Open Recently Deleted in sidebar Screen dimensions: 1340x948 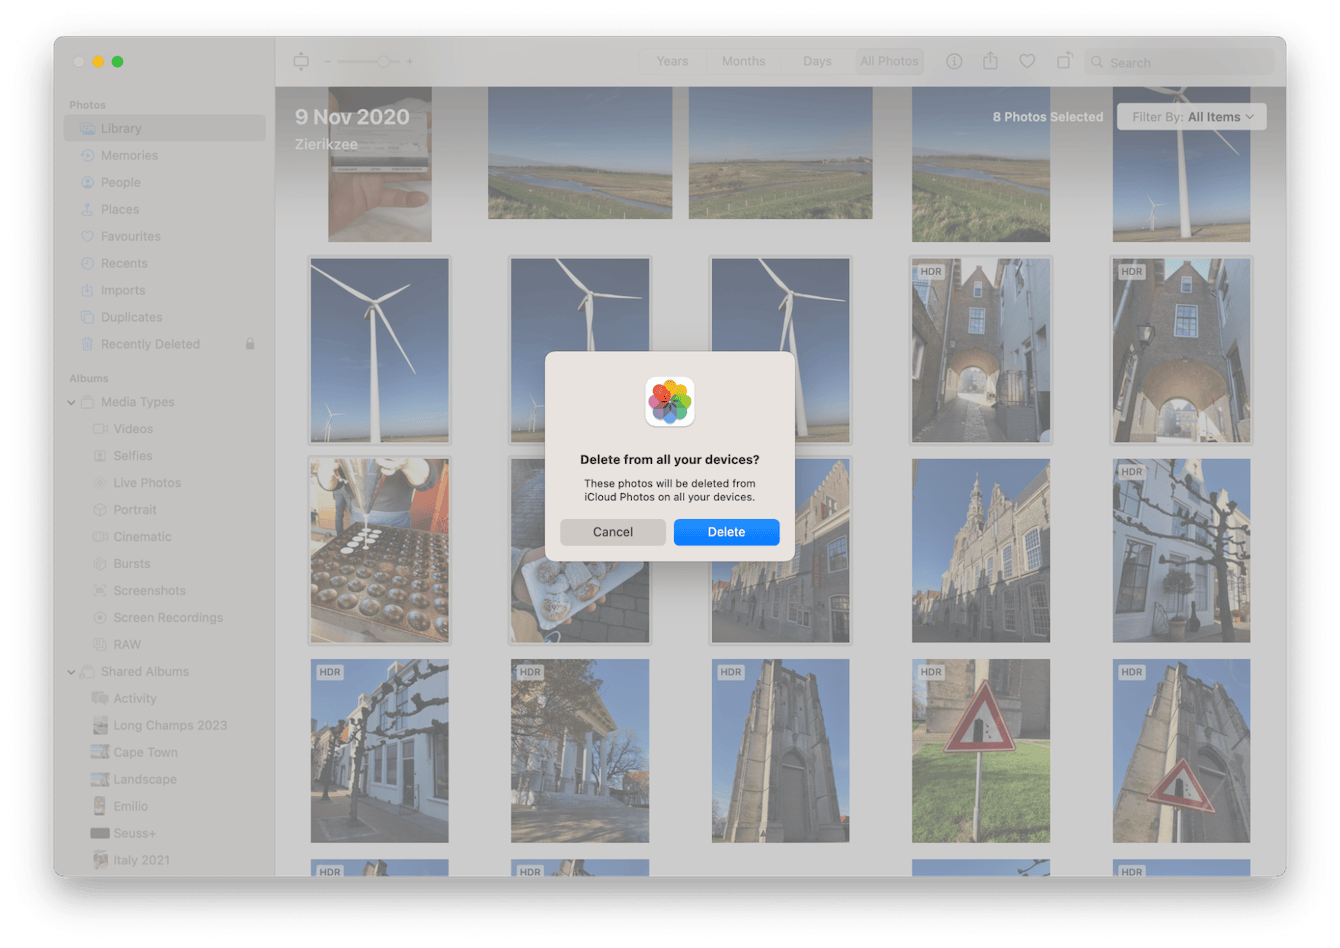click(x=150, y=344)
